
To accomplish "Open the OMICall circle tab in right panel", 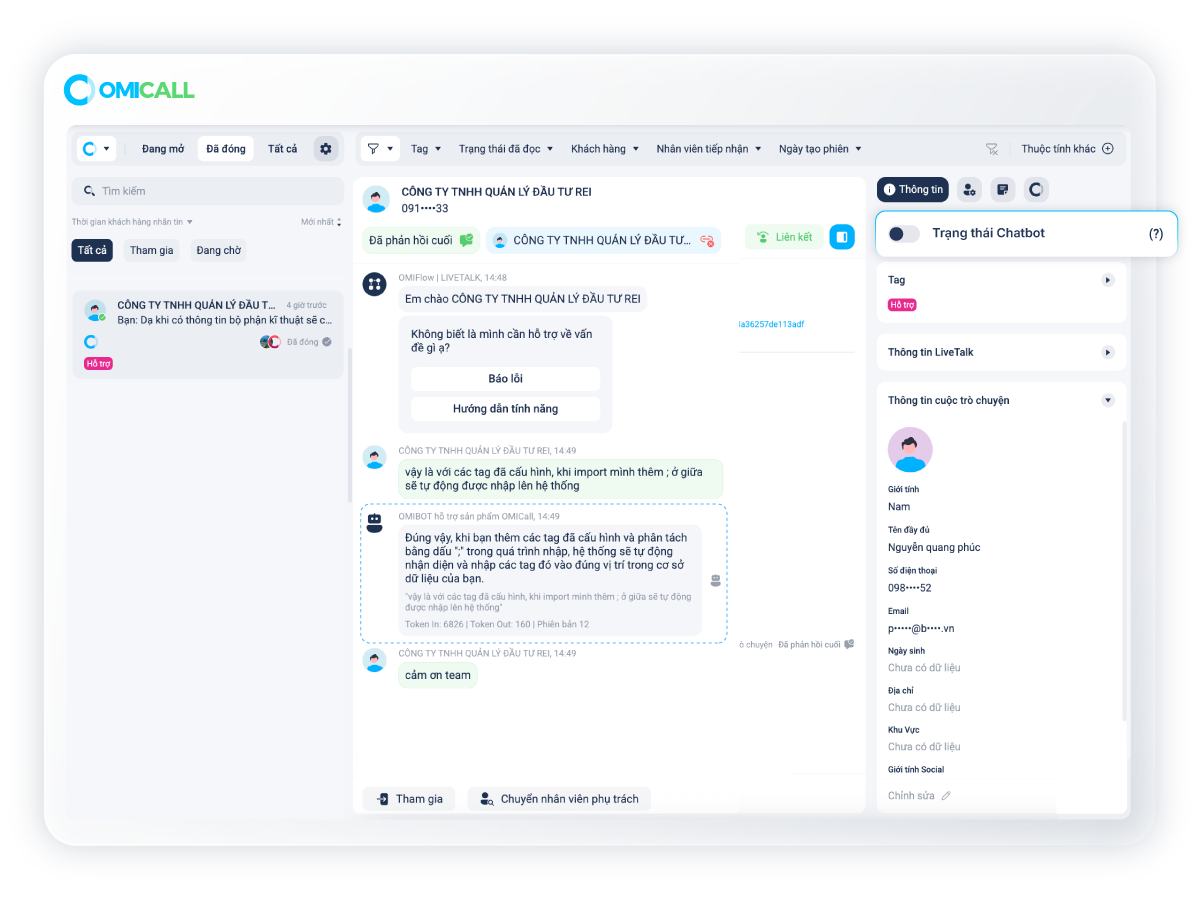I will pyautogui.click(x=1036, y=189).
